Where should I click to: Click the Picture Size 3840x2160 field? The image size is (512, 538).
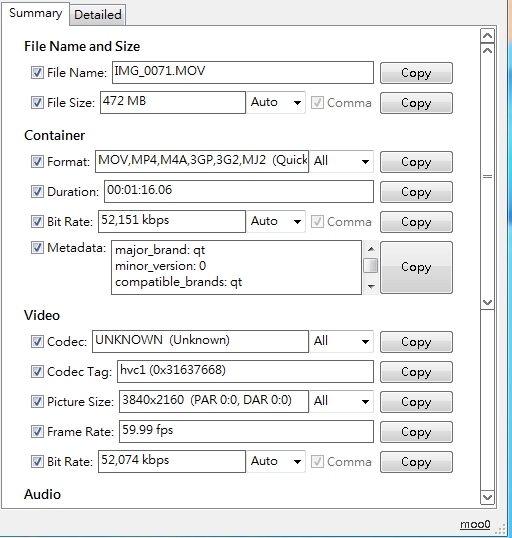click(x=214, y=401)
